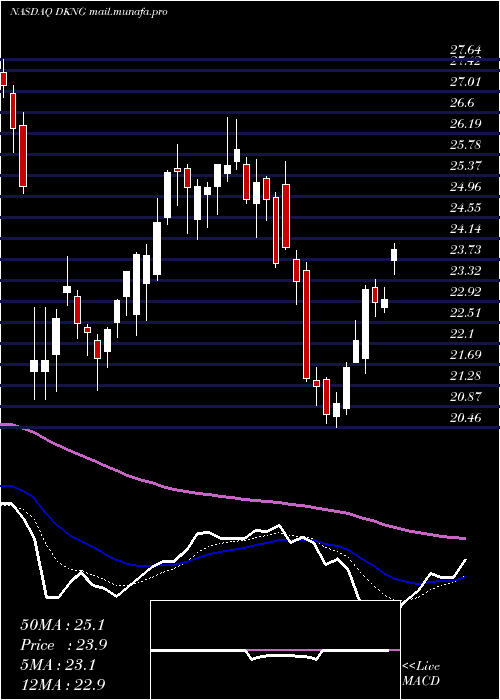The width and height of the screenshot is (500, 700).
Task: Click the tall red candle falling to 21.28
Action: 306,324
